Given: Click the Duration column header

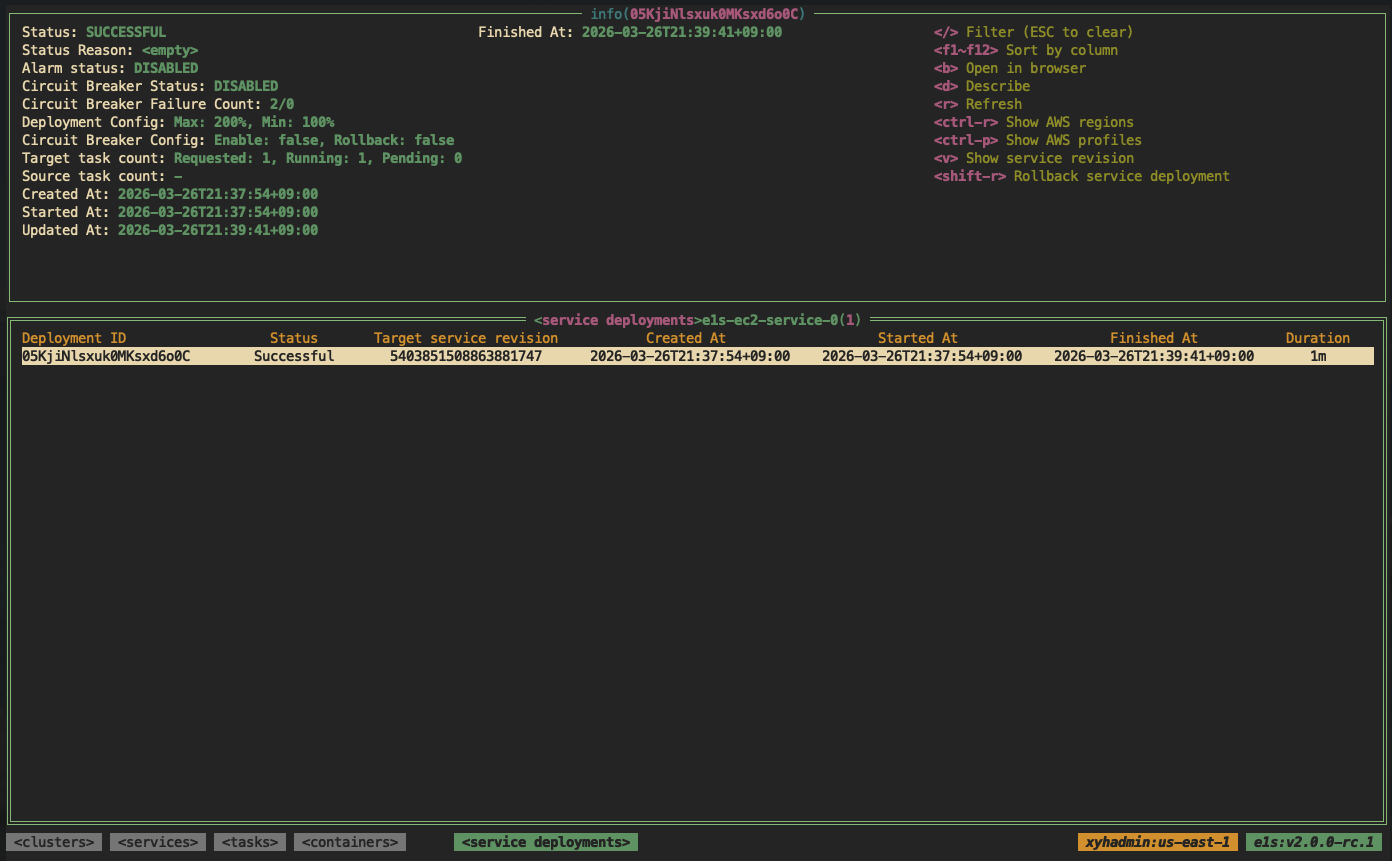Looking at the screenshot, I should [1318, 338].
